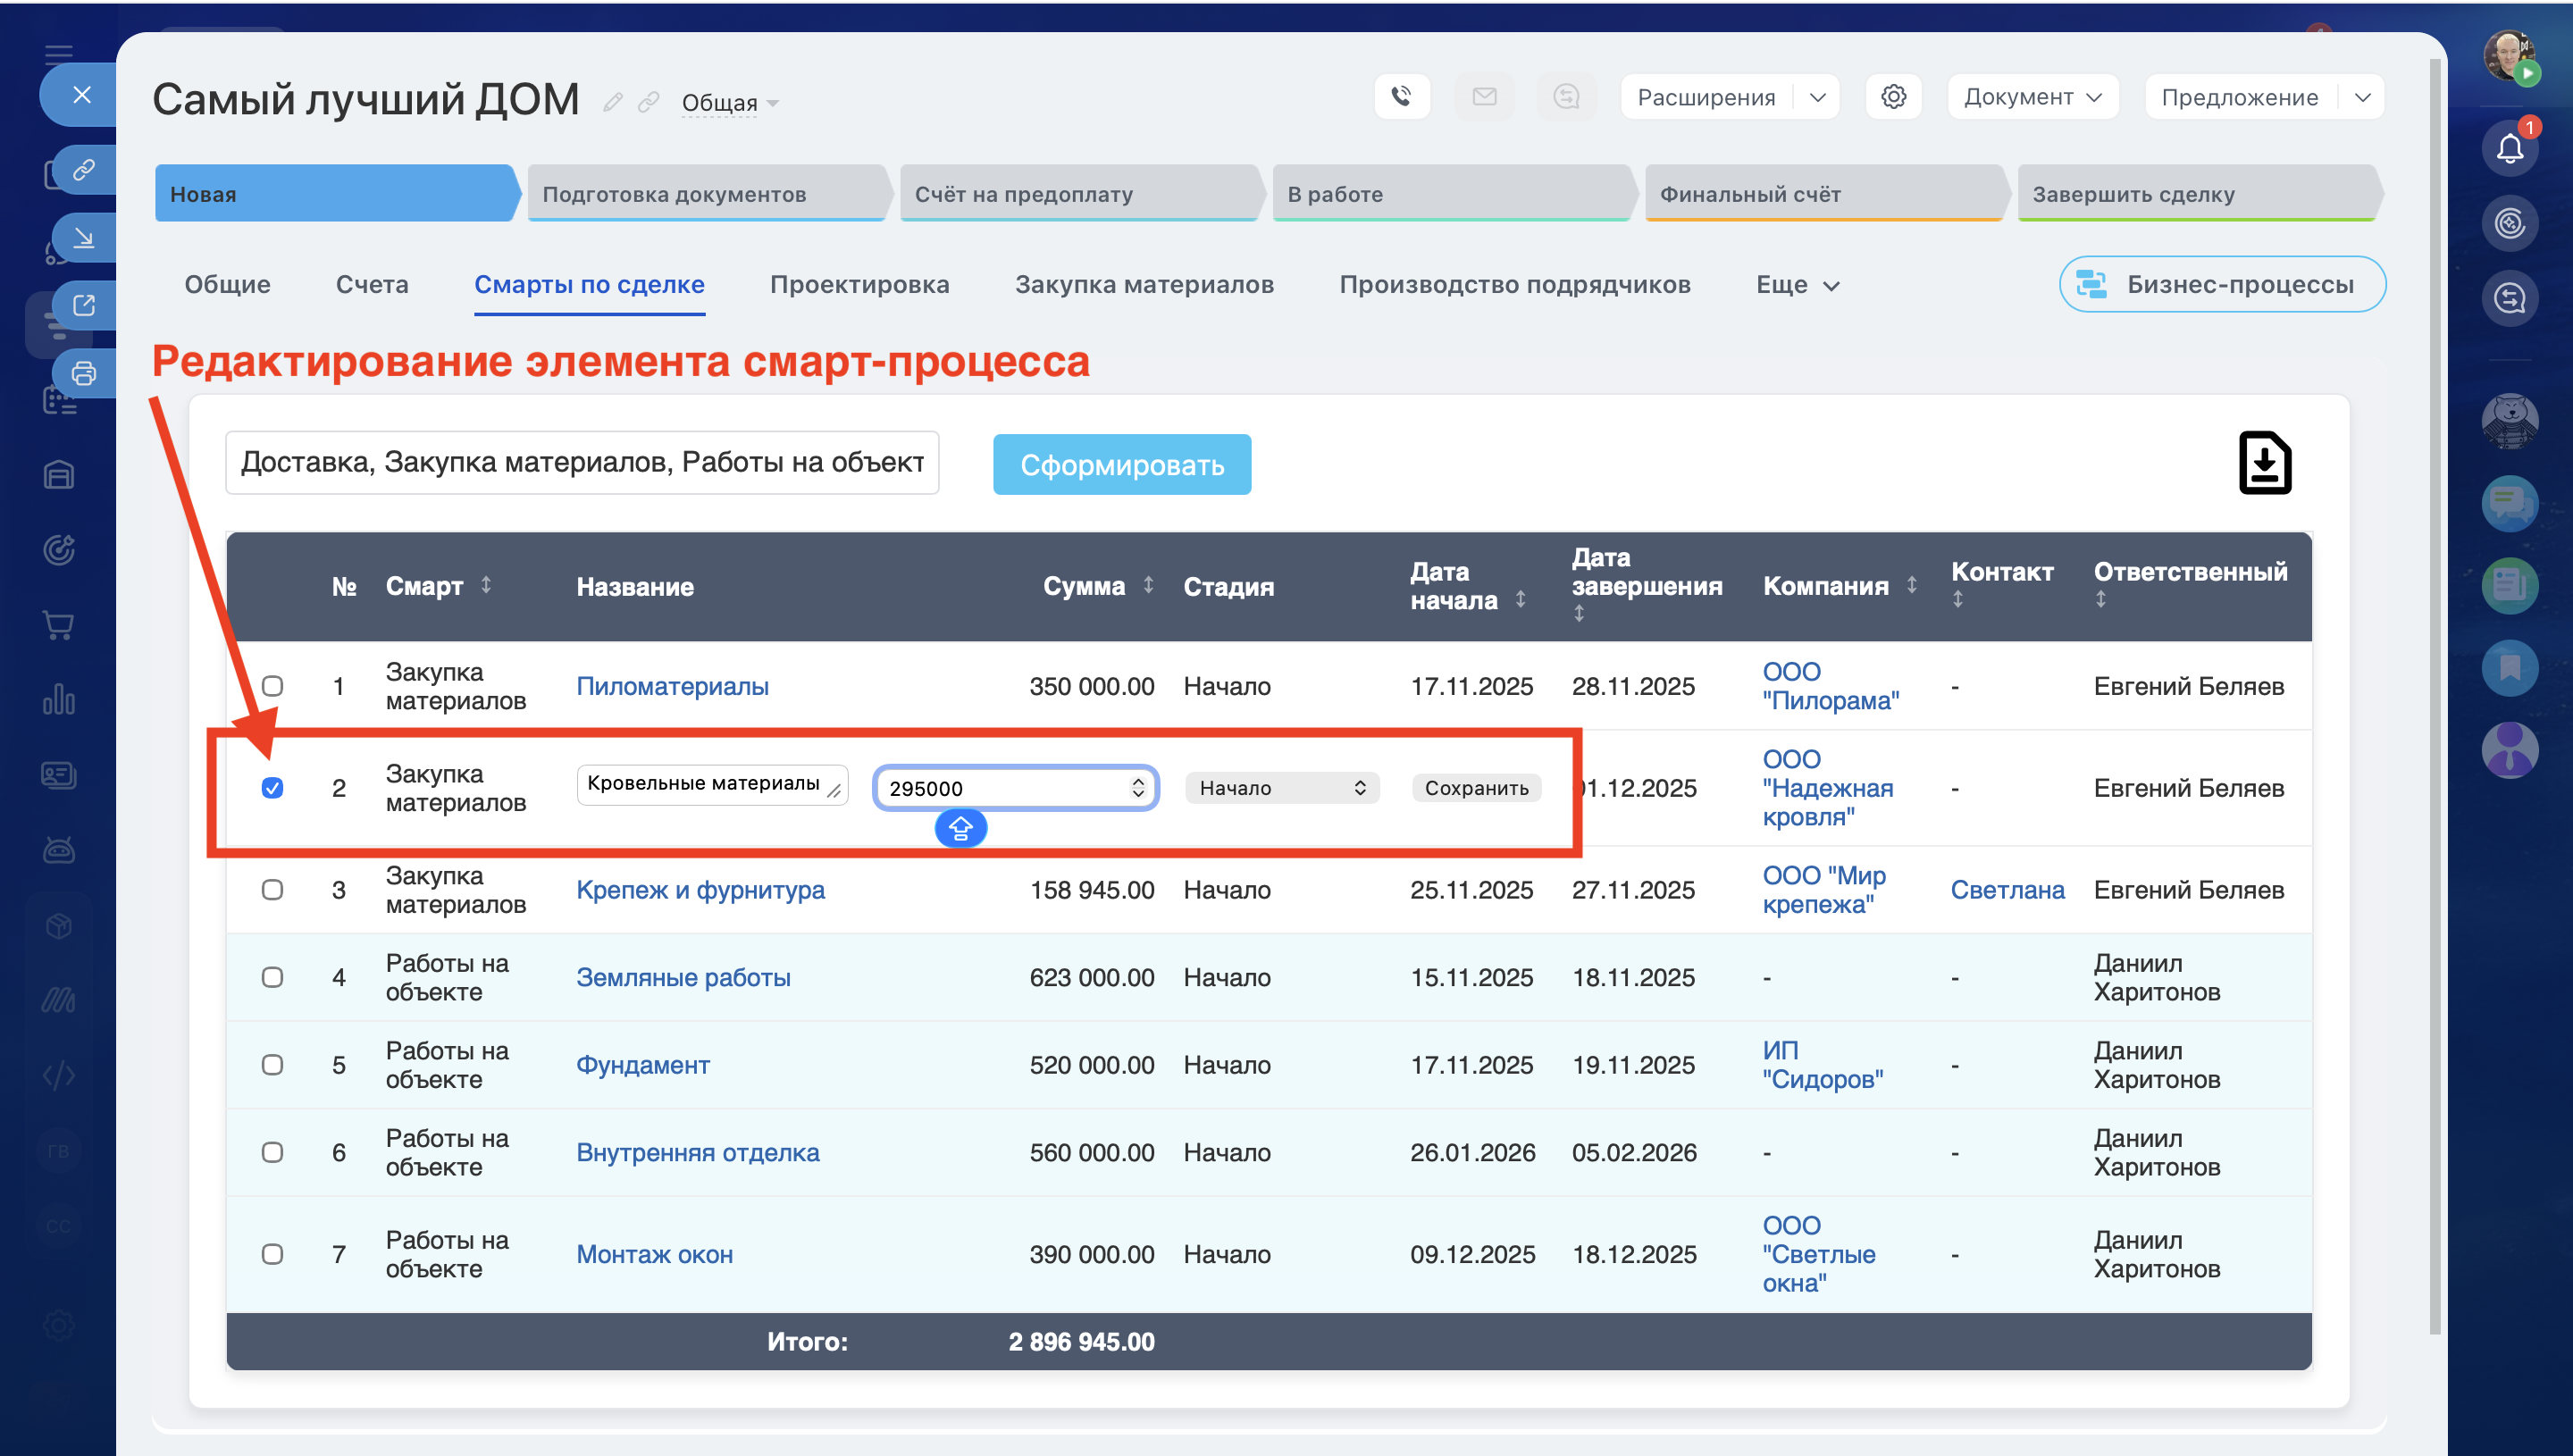Open the Еще tabs dropdown

(x=1797, y=285)
